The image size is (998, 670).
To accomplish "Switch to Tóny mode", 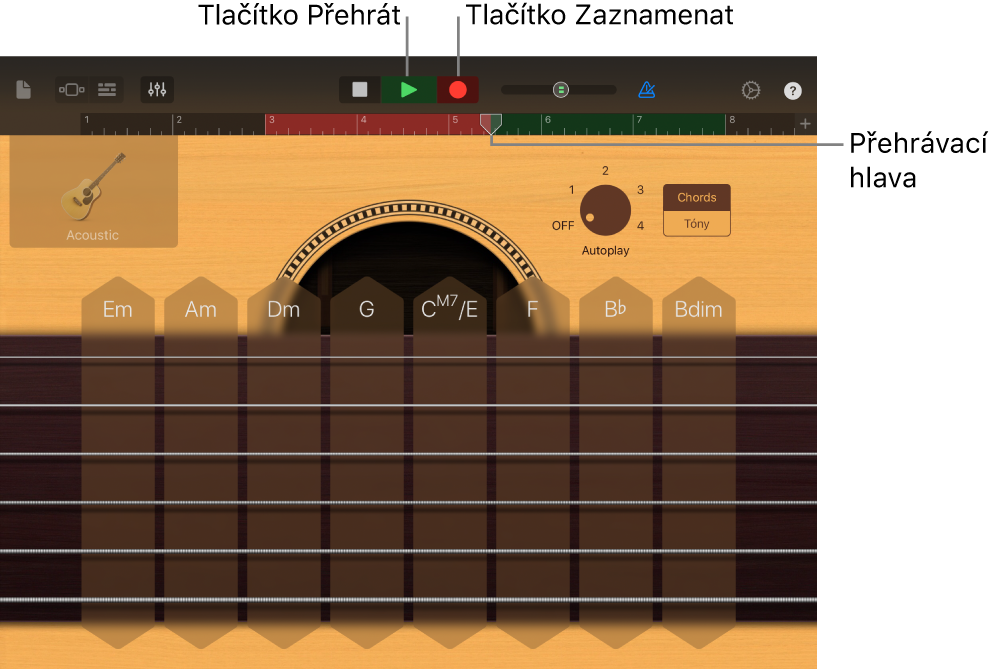I will click(x=697, y=224).
